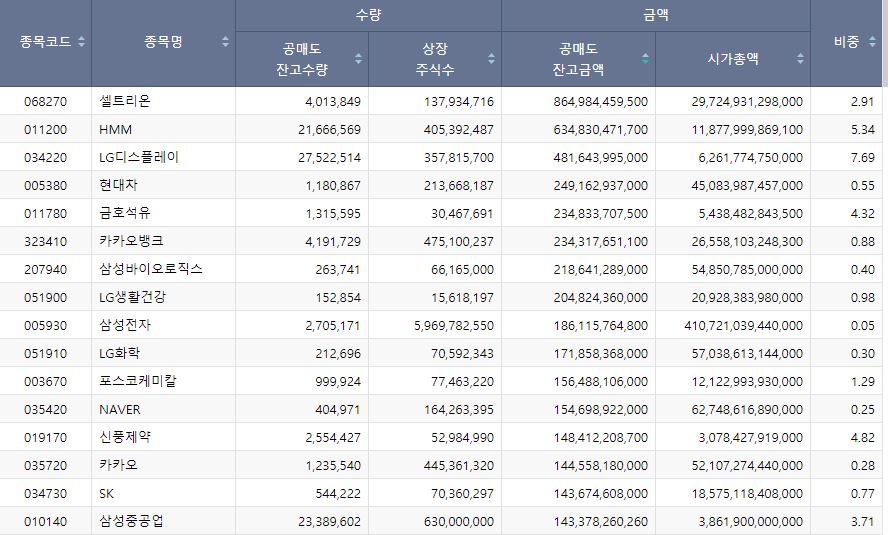The width and height of the screenshot is (888, 535).
Task: Sort by 종목코드 column arrows
Action: [x=82, y=41]
